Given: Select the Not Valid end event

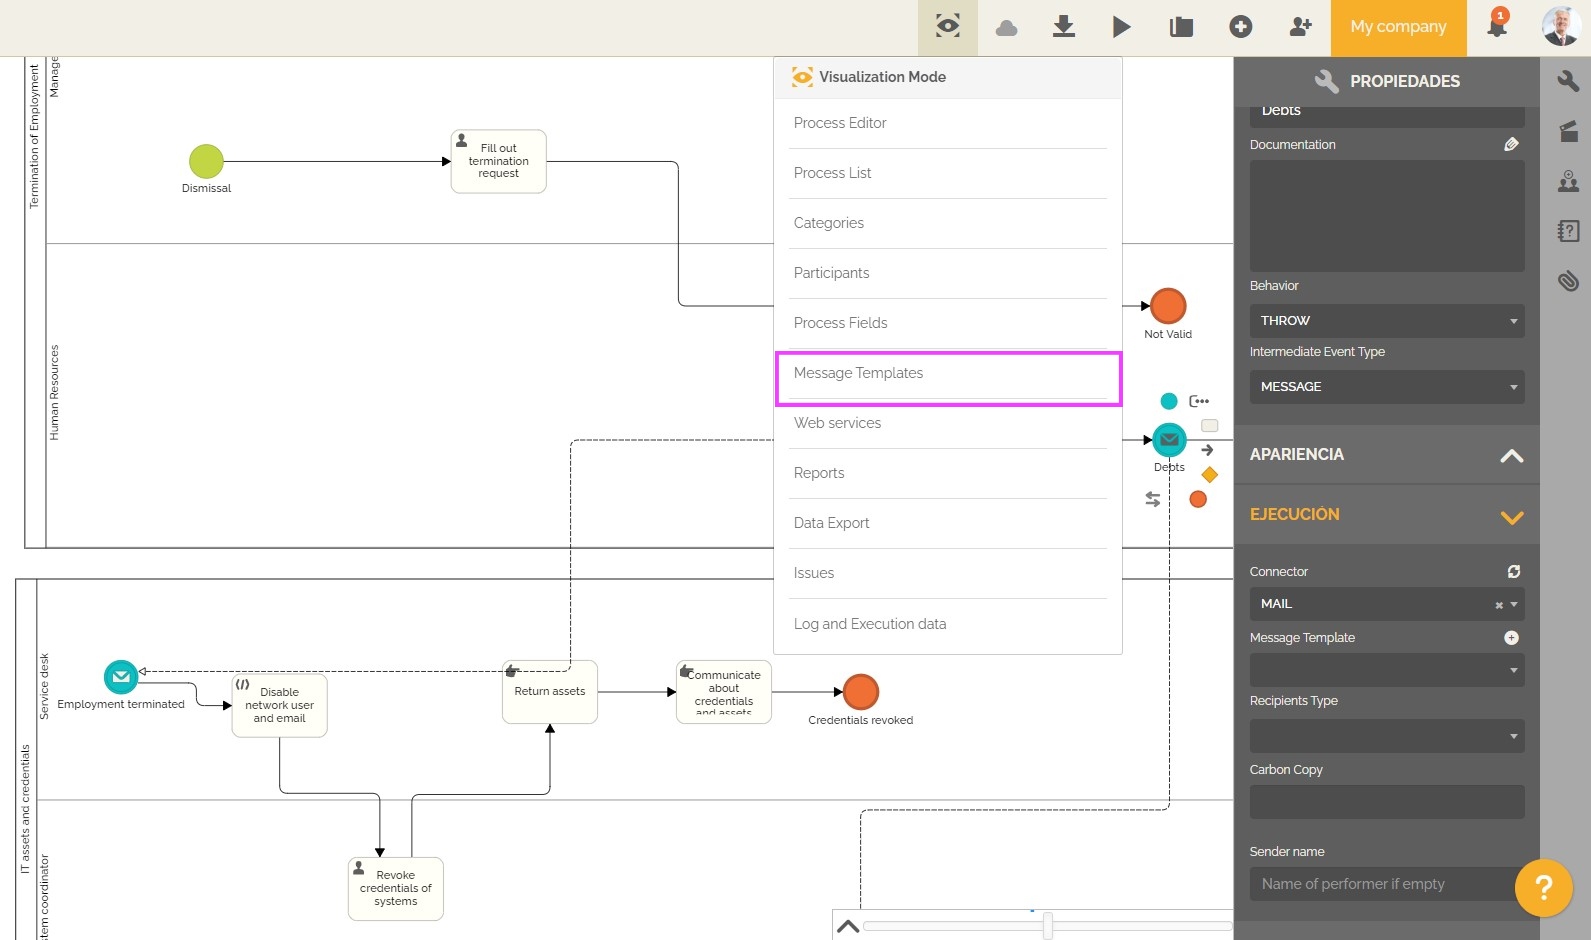Looking at the screenshot, I should 1168,306.
